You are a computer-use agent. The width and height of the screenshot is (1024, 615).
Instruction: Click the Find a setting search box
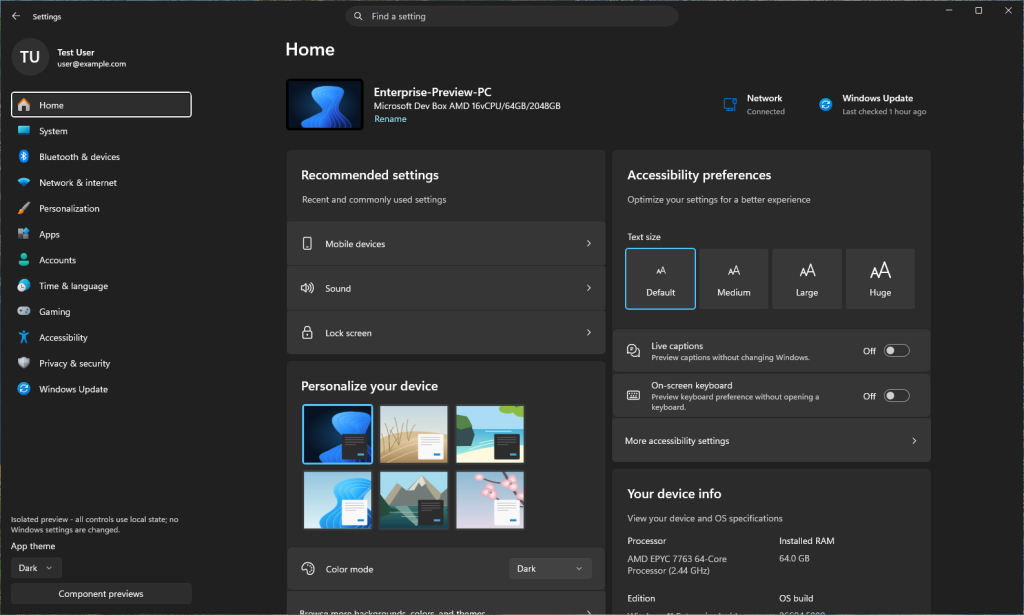(511, 16)
